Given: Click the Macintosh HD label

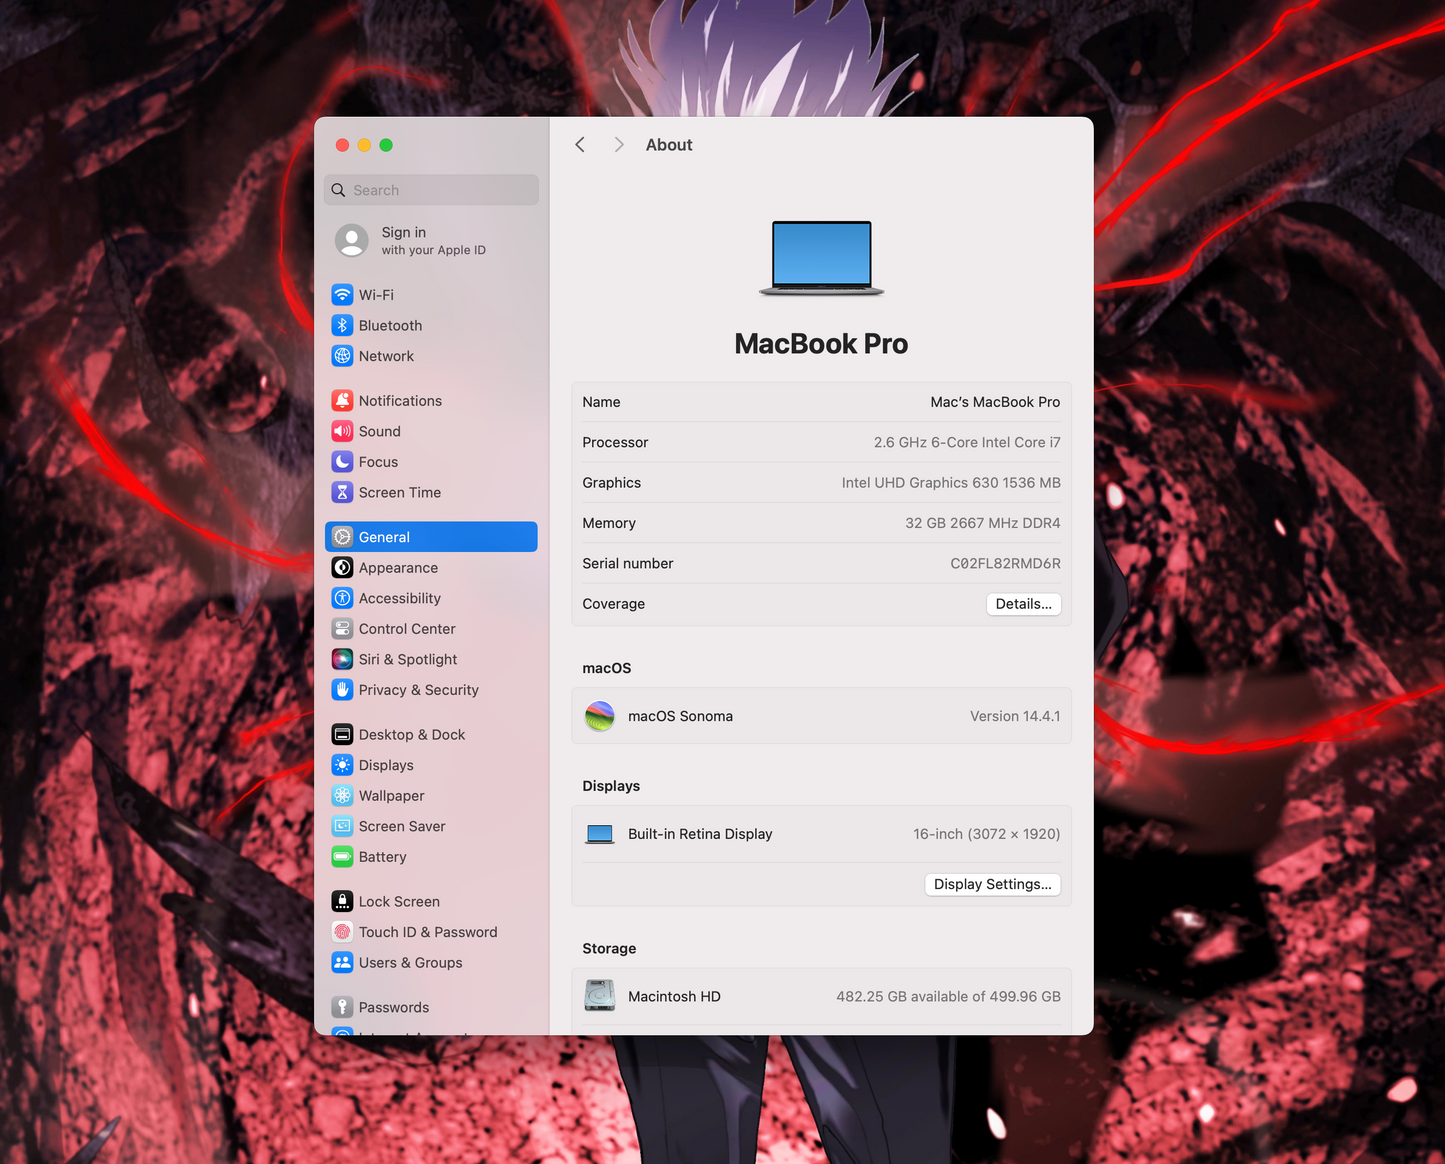Looking at the screenshot, I should (674, 996).
